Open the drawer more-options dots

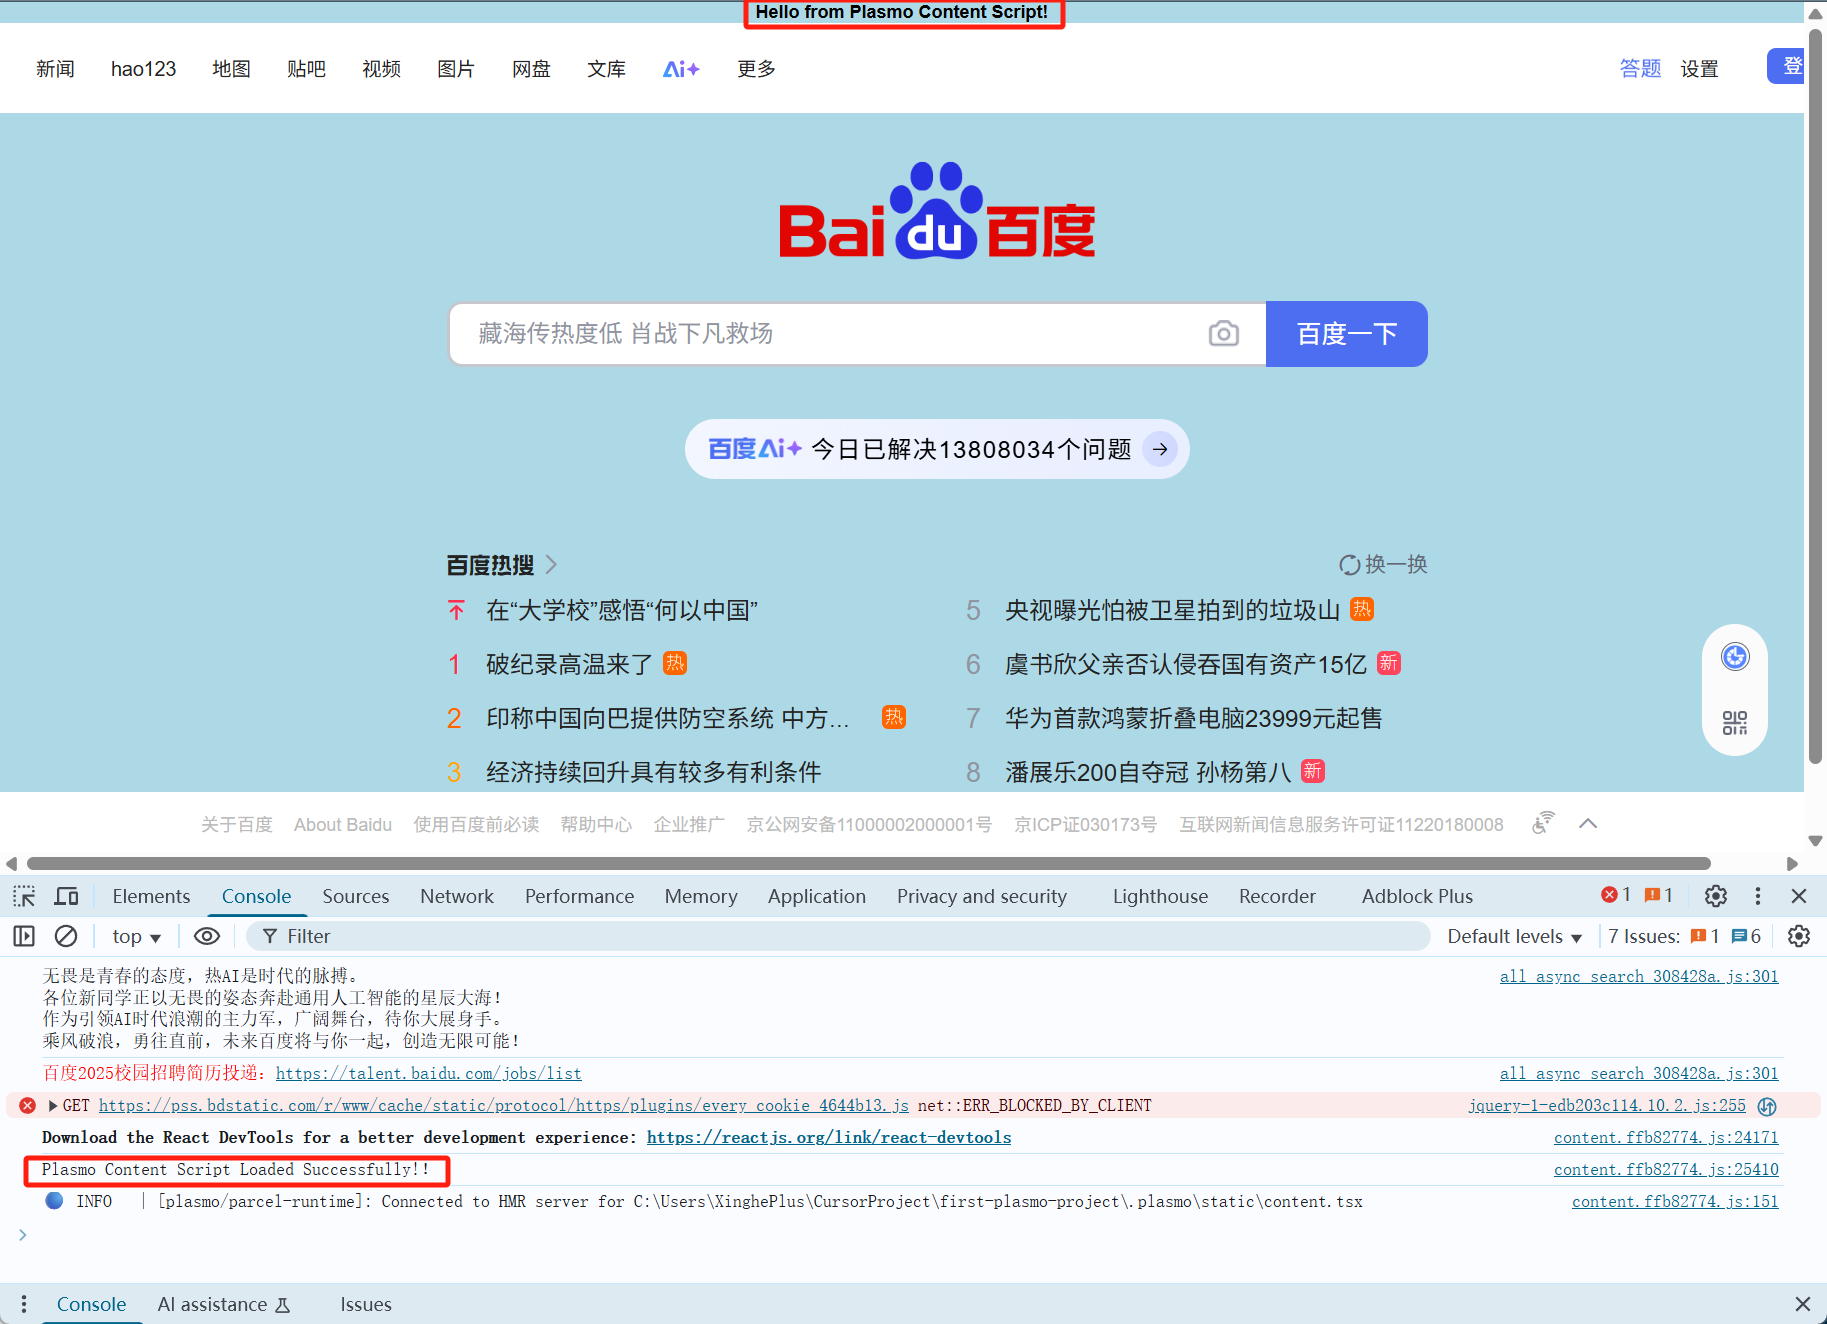24,1304
